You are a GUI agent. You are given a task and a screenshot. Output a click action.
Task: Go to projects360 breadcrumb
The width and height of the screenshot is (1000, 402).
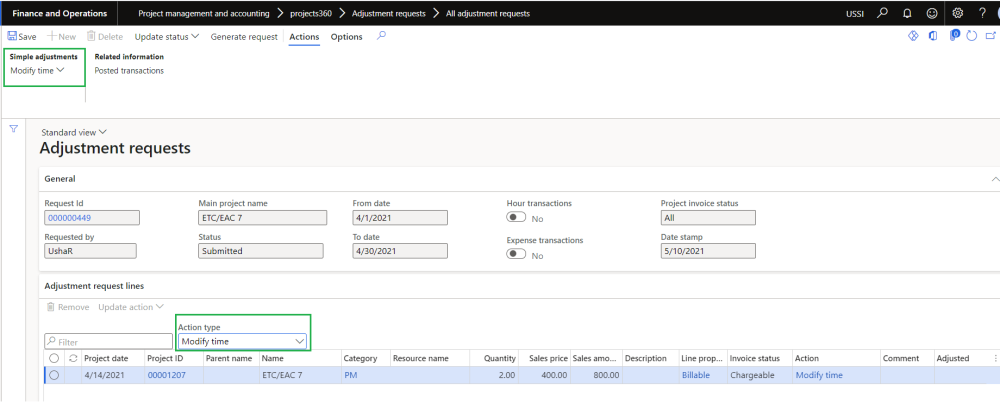tap(312, 13)
